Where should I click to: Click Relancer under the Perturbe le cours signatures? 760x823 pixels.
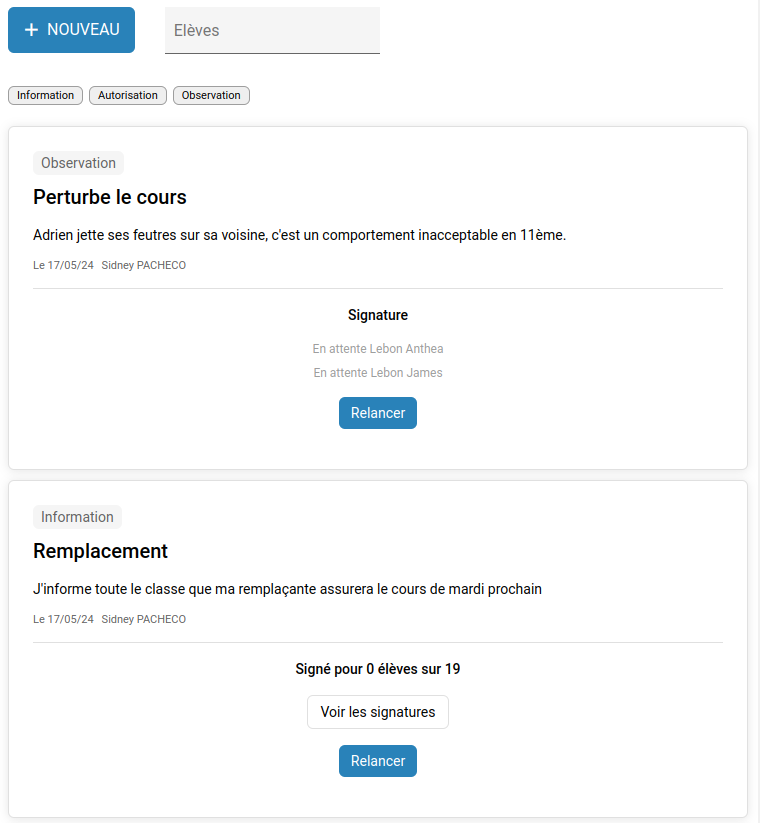pyautogui.click(x=378, y=413)
